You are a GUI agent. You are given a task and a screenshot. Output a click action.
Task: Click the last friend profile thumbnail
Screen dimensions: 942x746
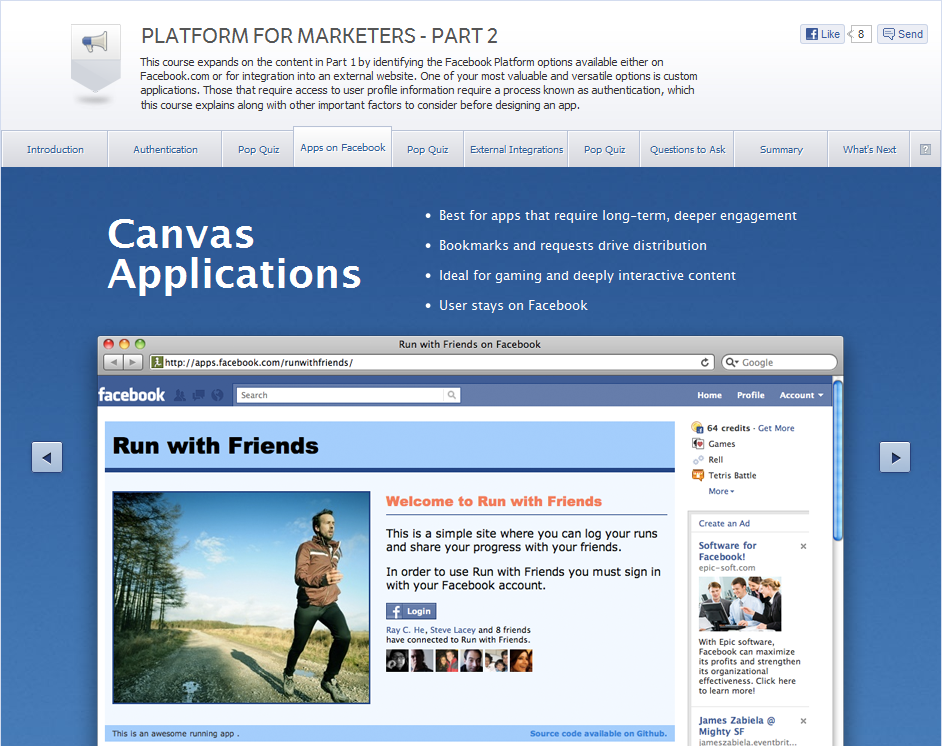tap(521, 661)
